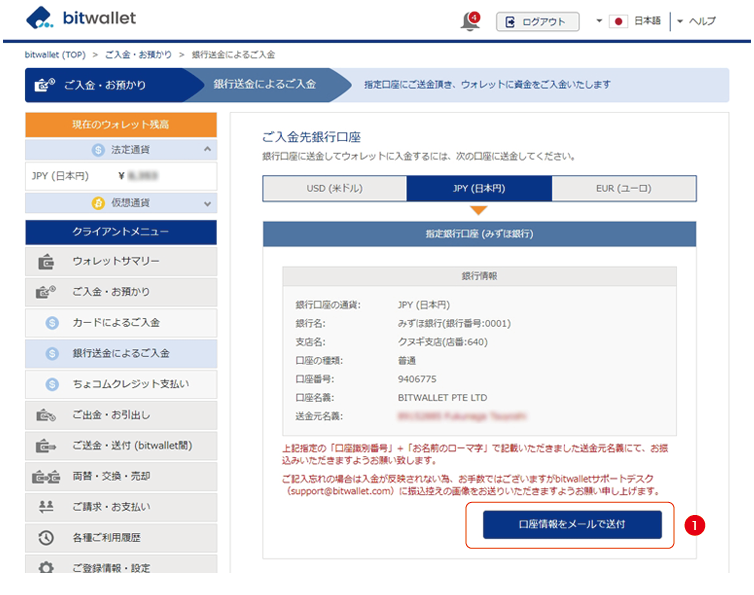Click account number 9406775
The width and height of the screenshot is (754, 595).
[x=417, y=379]
